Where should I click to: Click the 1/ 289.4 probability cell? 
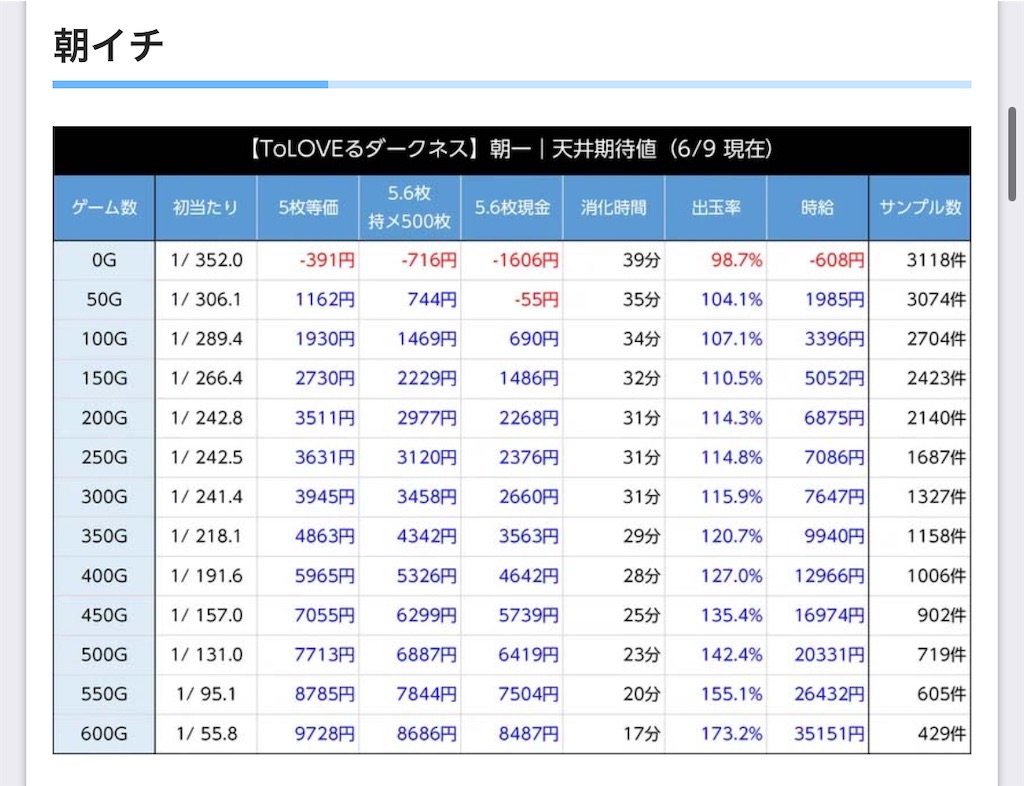(x=206, y=339)
